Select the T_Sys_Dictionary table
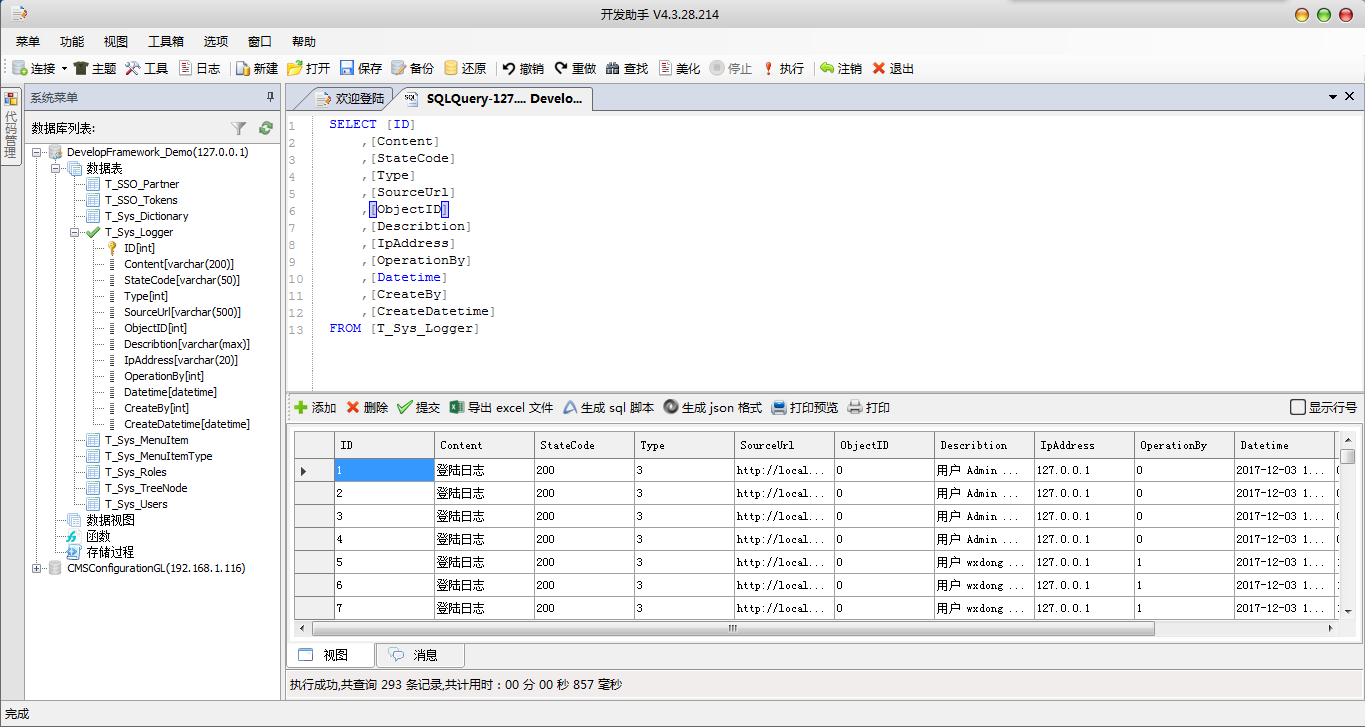The height and width of the screenshot is (727, 1365). click(146, 216)
